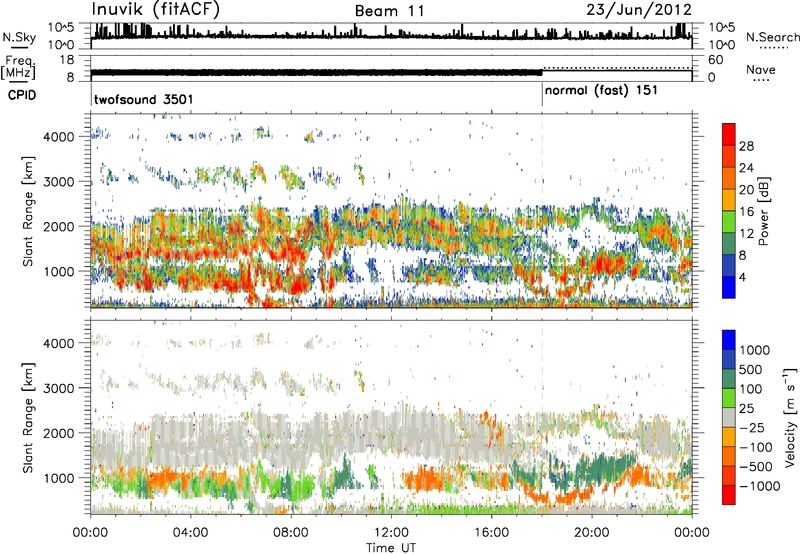This screenshot has height=554, width=800.
Task: Select the "N.Sky" legend label
Action: (x=19, y=37)
